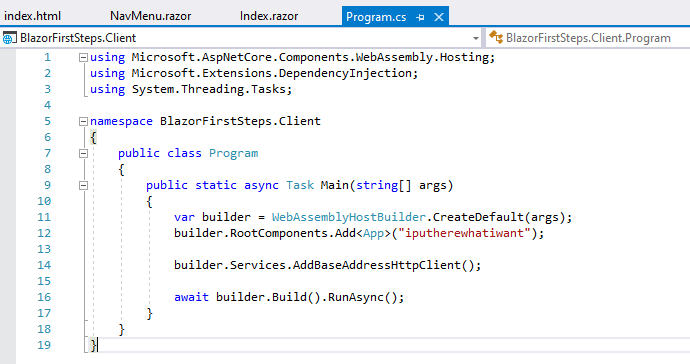Click the BlazorFirstSteps.Client project icon
Viewport: 690px width, 364px height.
pyautogui.click(x=10, y=38)
